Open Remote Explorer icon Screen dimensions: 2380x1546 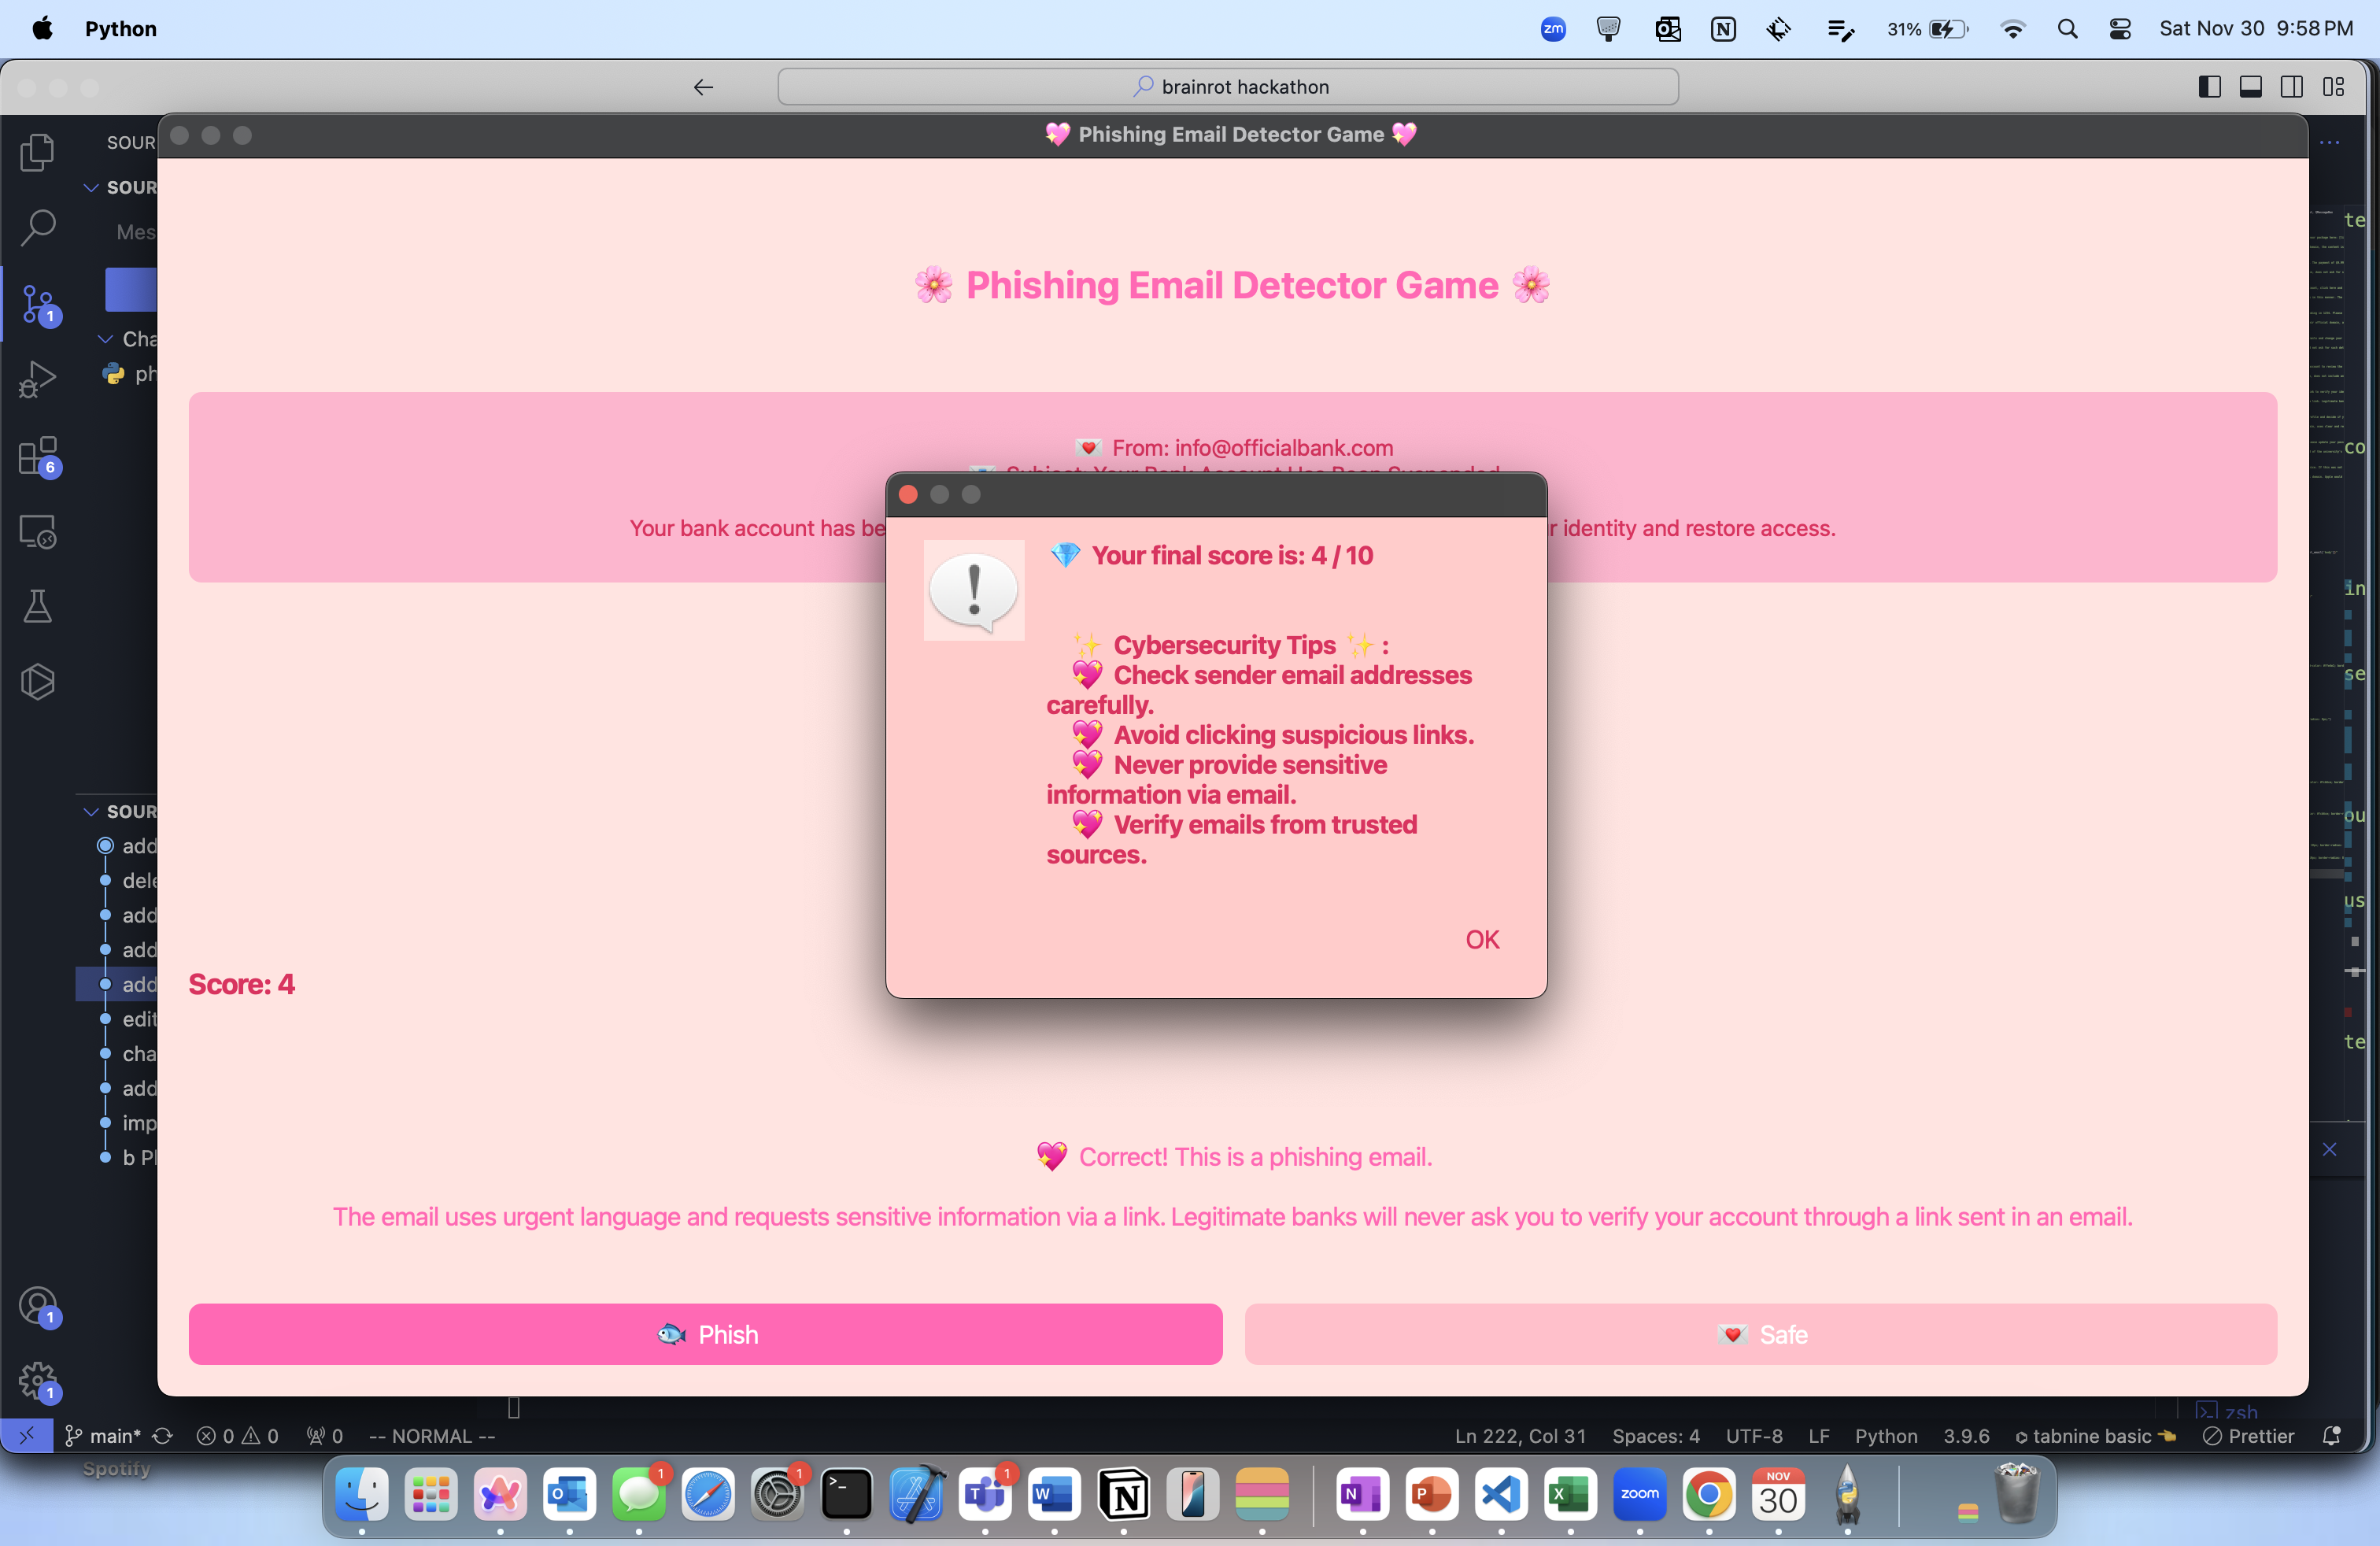click(x=37, y=531)
